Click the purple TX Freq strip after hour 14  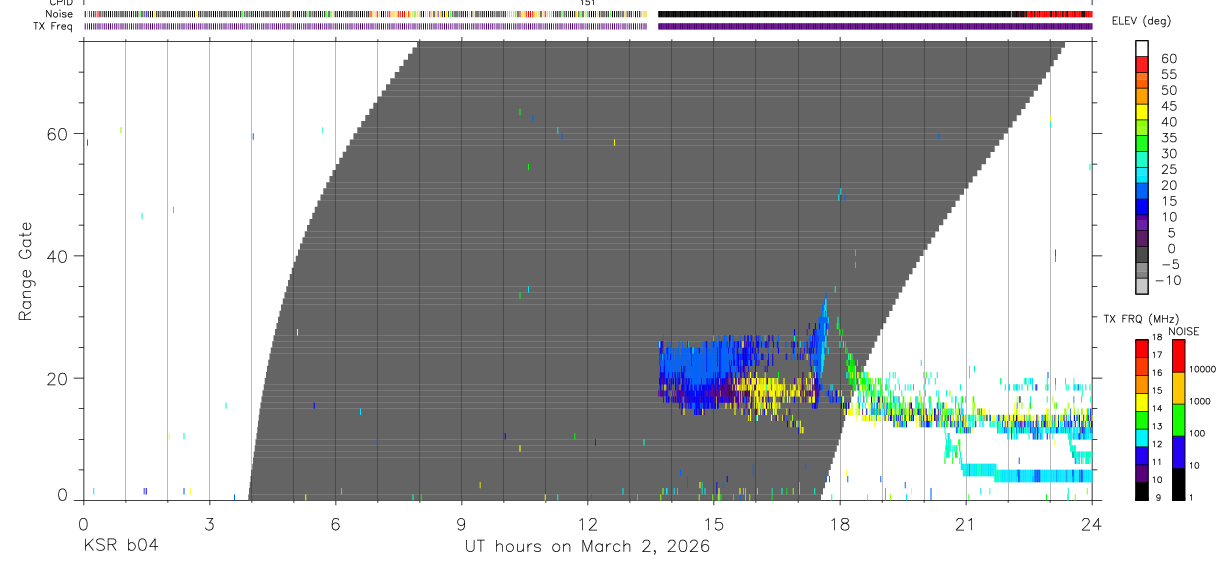click(x=875, y=26)
